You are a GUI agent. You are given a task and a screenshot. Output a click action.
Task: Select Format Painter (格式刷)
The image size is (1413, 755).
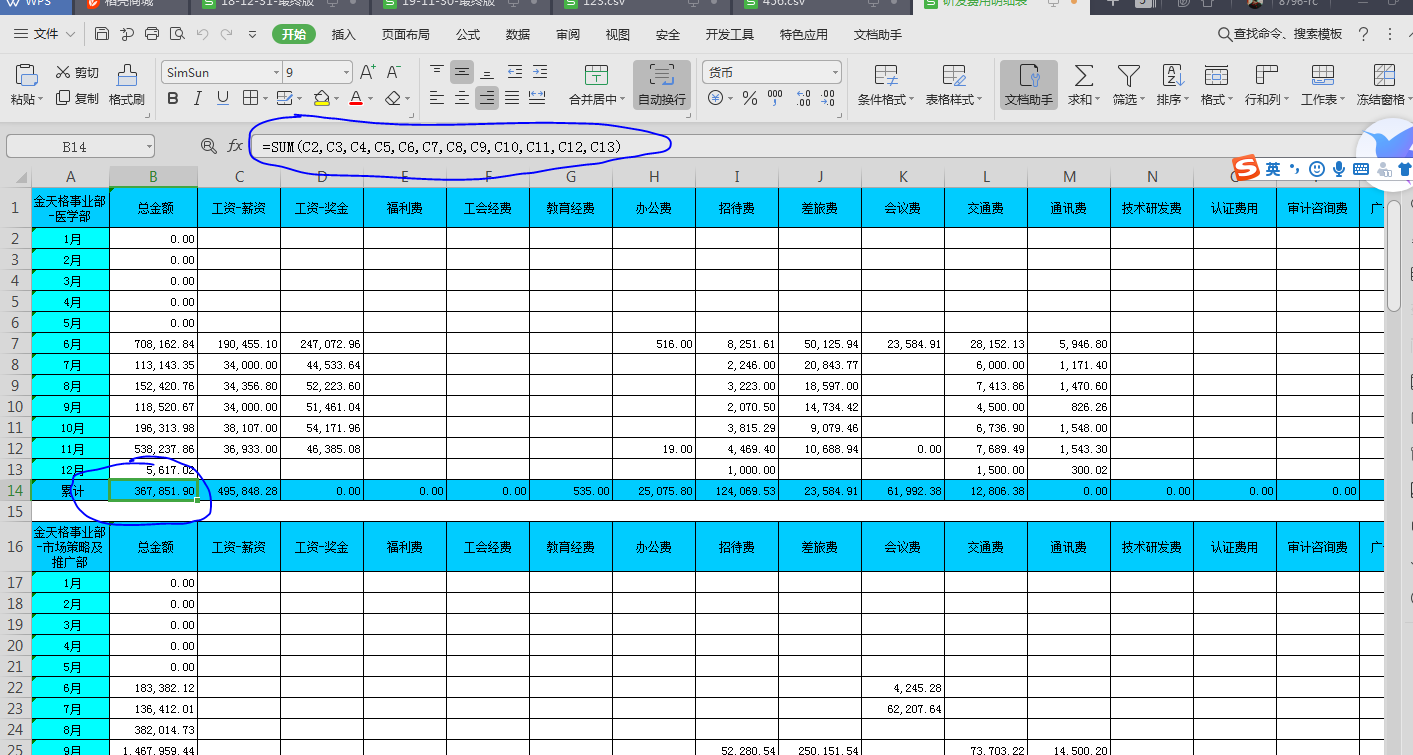tap(127, 85)
